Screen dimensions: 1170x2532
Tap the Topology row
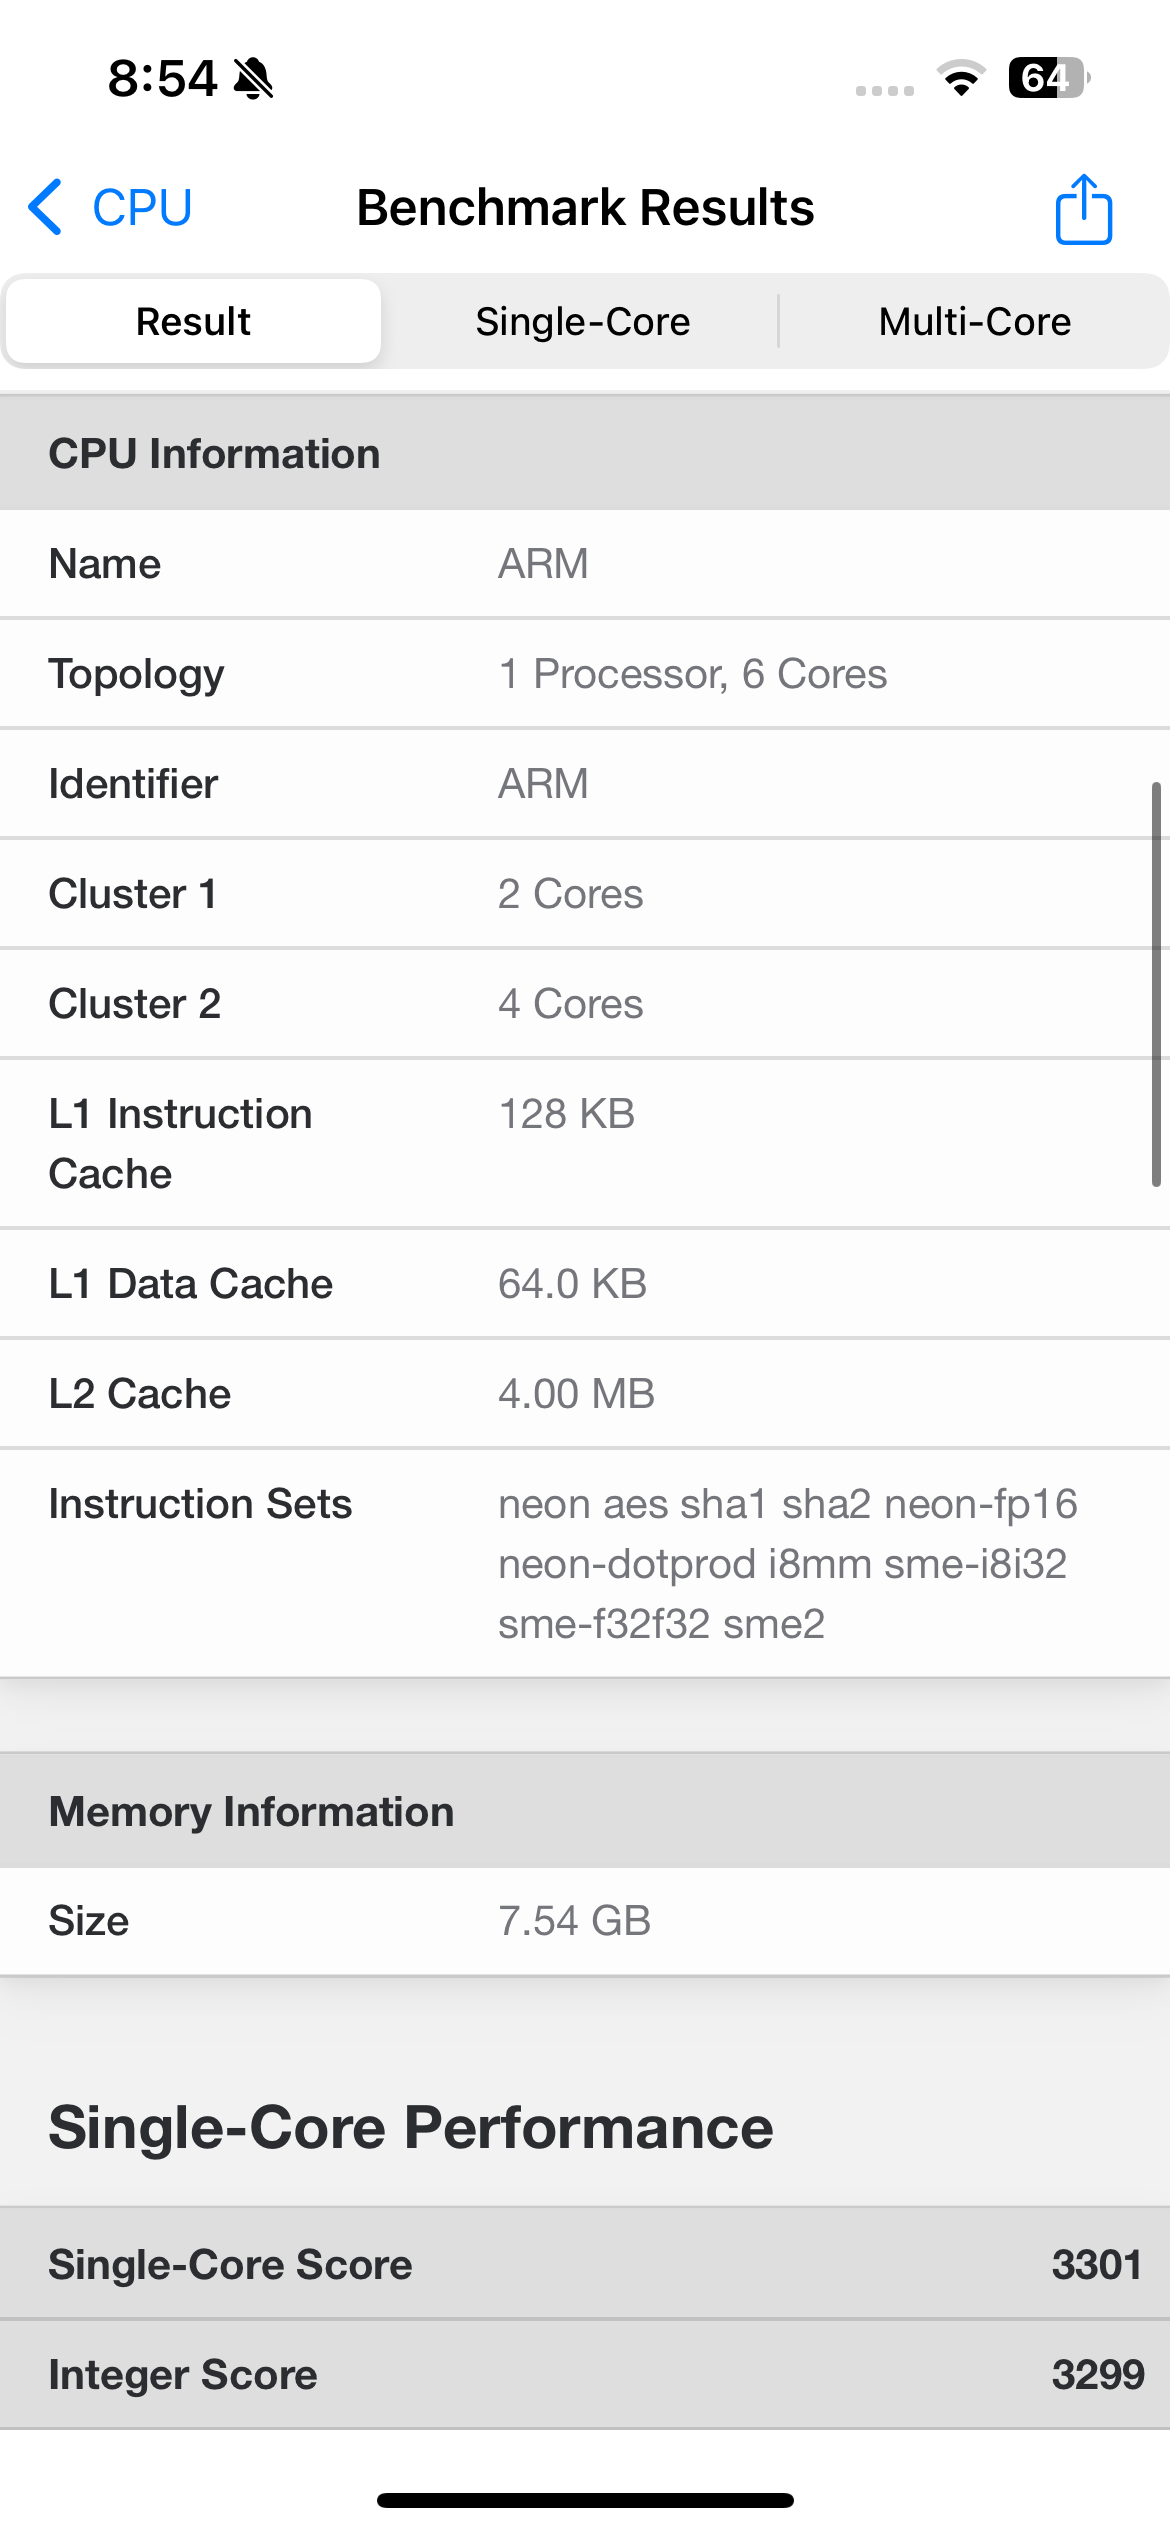585,674
